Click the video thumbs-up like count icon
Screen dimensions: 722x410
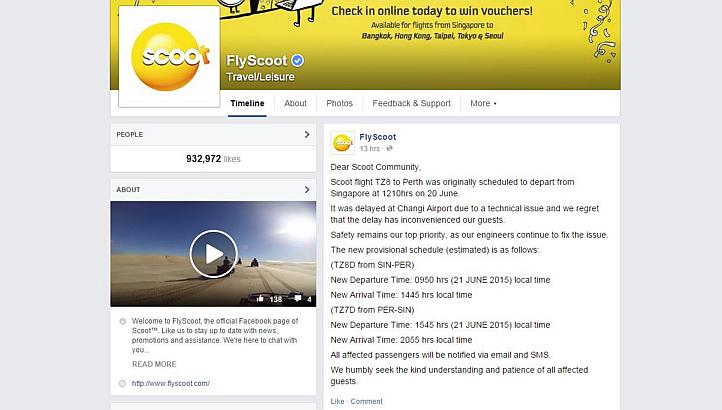click(260, 299)
